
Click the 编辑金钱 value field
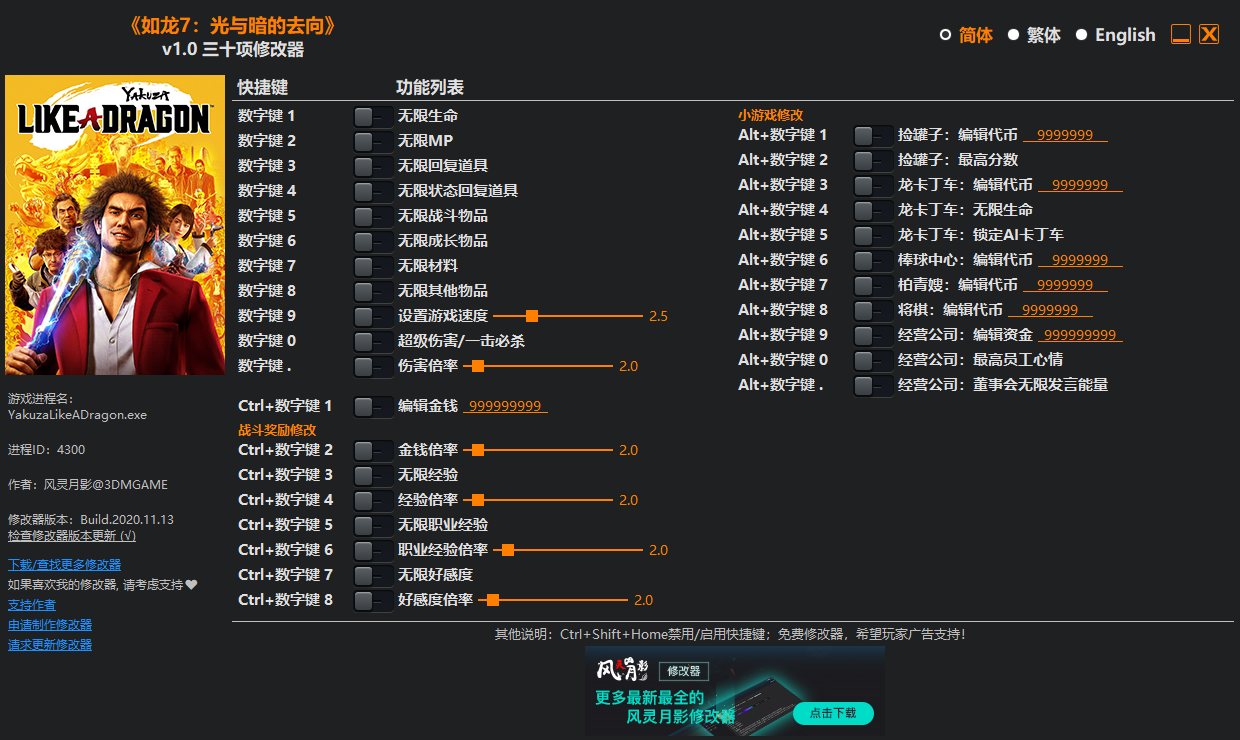click(x=505, y=405)
